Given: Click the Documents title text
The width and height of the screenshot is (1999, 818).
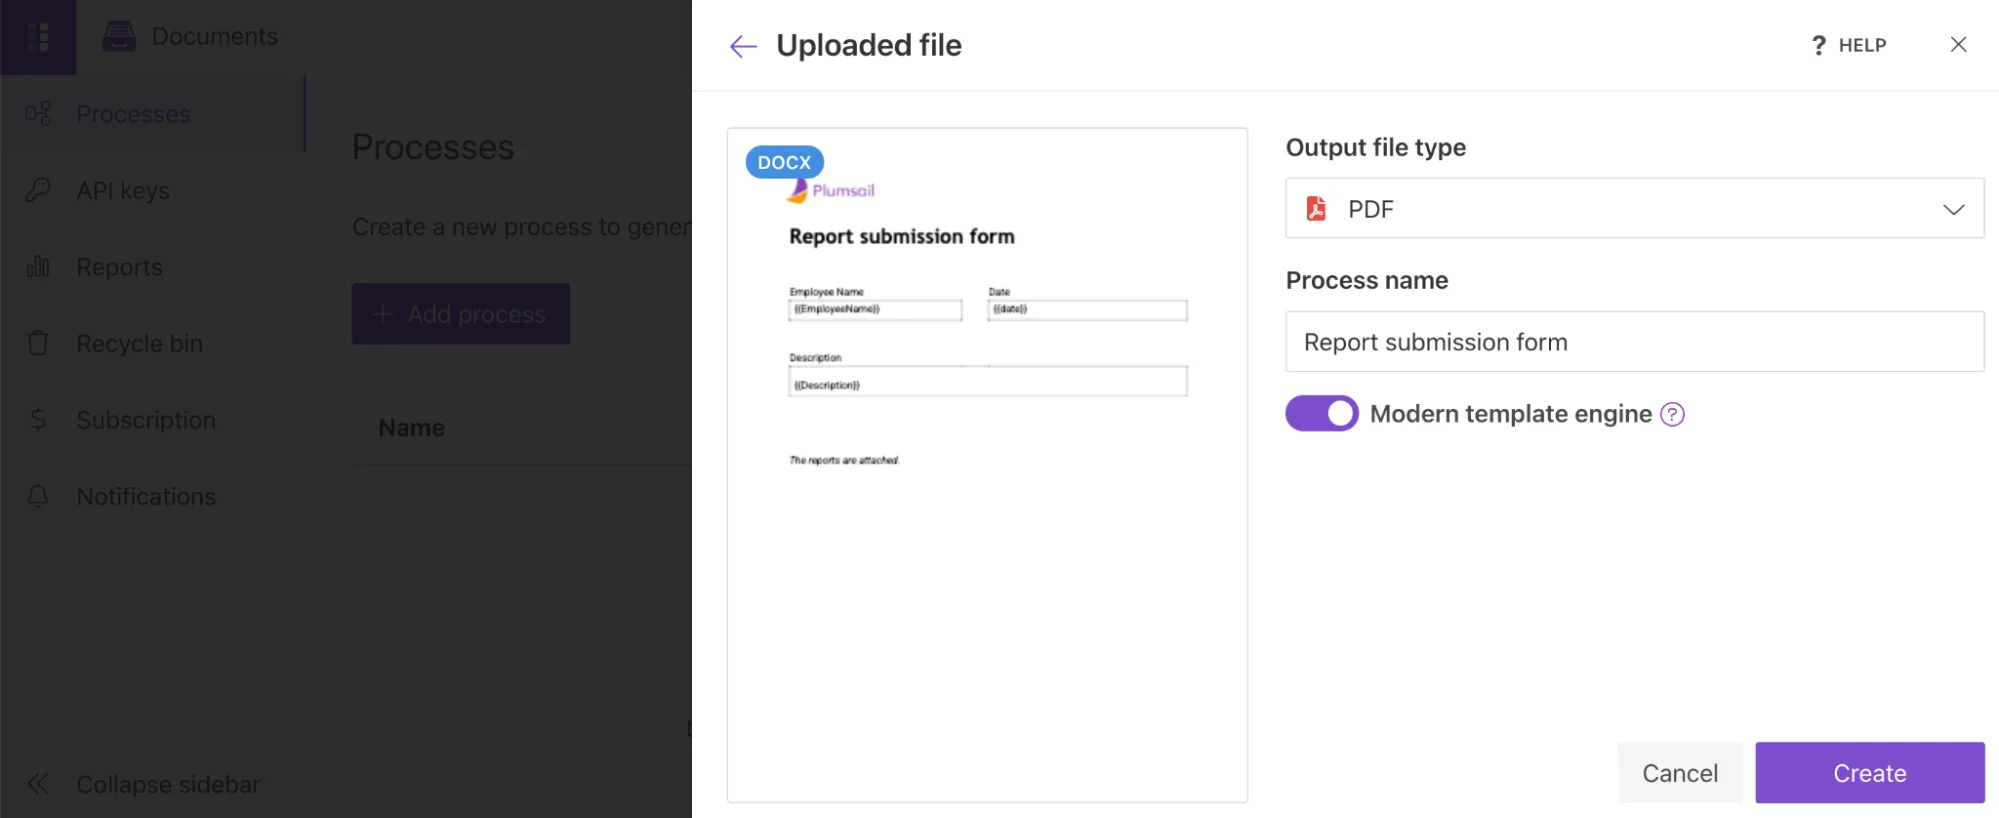Looking at the screenshot, I should [214, 36].
